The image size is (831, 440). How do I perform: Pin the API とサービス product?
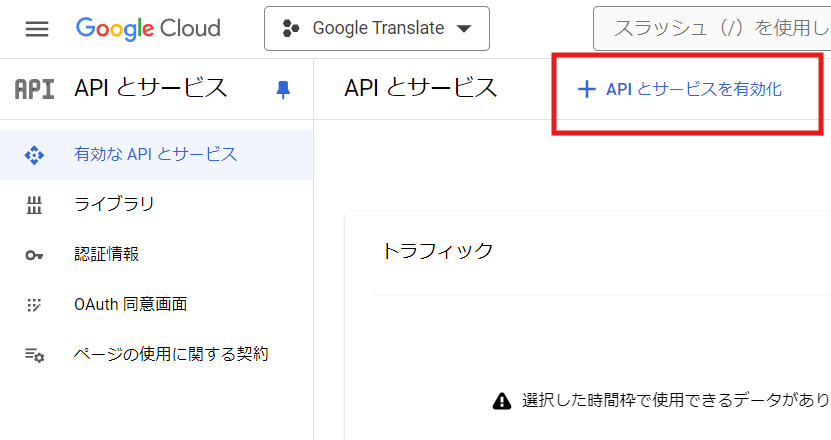click(x=283, y=89)
